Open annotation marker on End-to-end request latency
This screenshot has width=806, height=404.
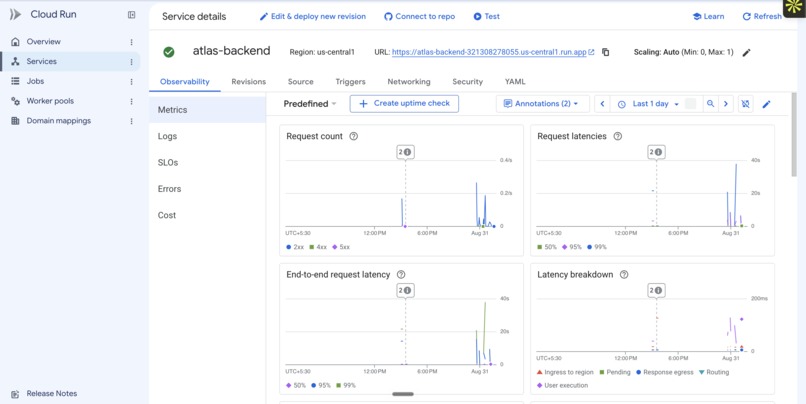click(405, 290)
